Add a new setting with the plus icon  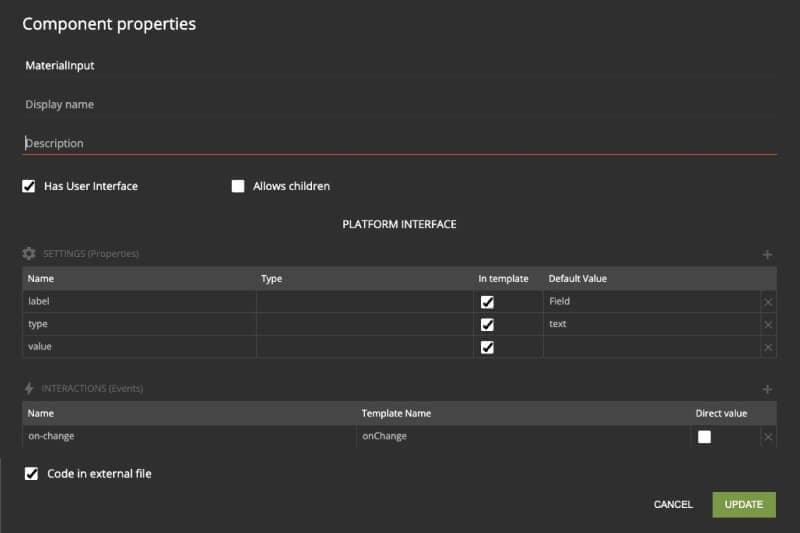767,255
